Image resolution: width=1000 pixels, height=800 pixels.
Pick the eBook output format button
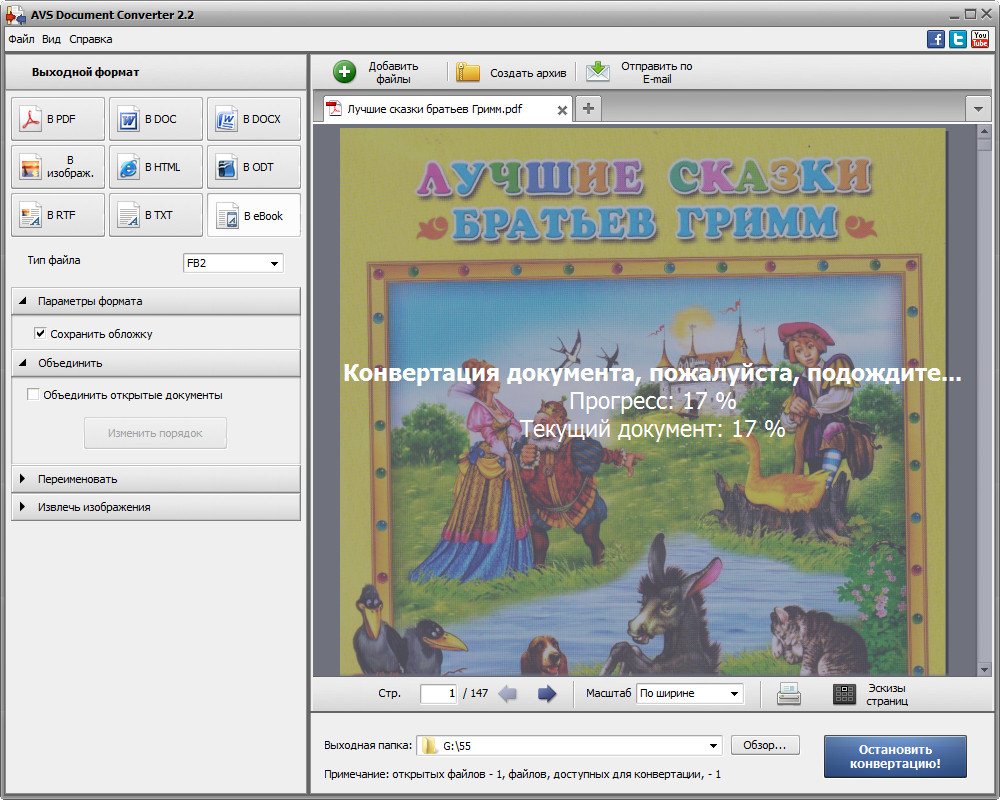pyautogui.click(x=254, y=216)
